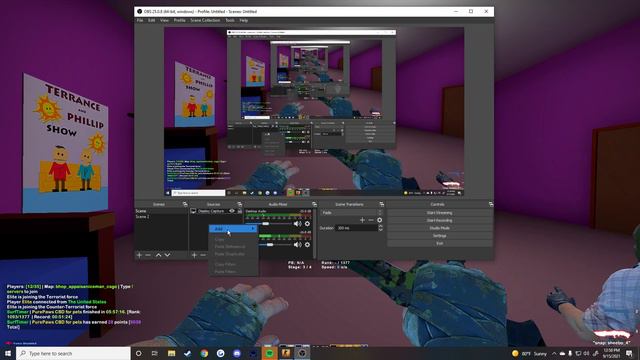
Task: Open the File menu in OBS
Action: tap(140, 20)
